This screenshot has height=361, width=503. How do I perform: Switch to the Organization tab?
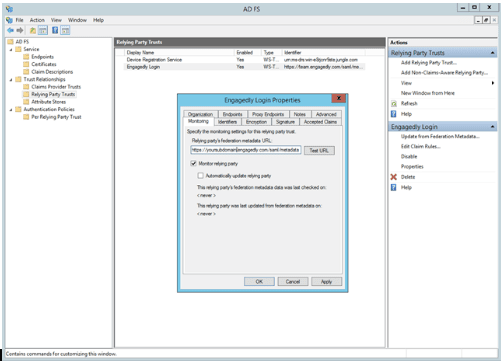(x=200, y=114)
